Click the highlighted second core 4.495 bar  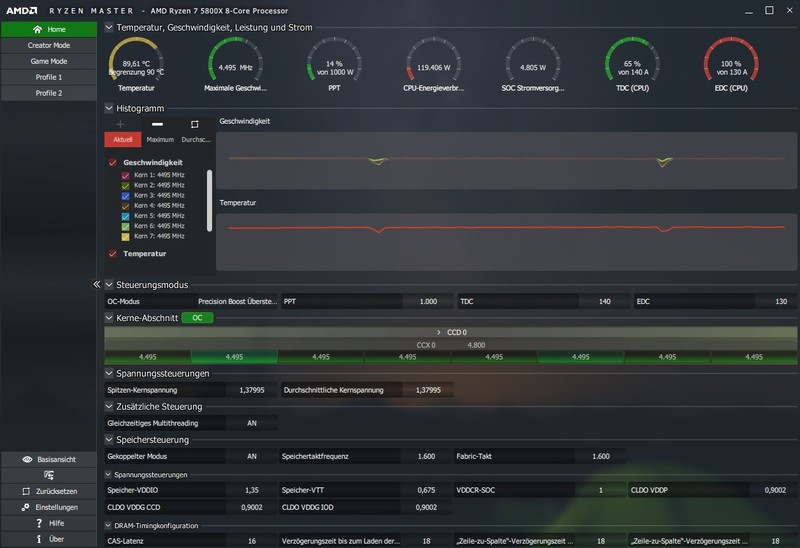234,357
